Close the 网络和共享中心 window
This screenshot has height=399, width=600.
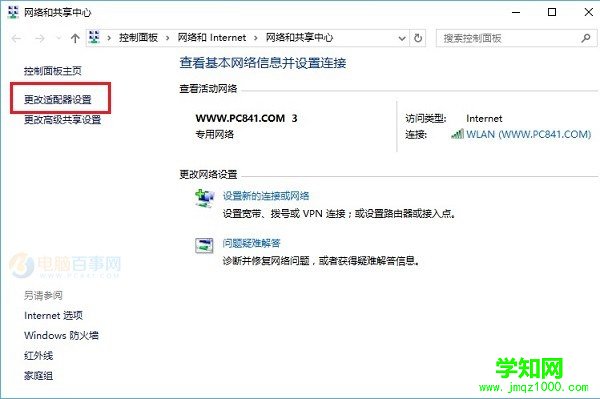coord(589,12)
